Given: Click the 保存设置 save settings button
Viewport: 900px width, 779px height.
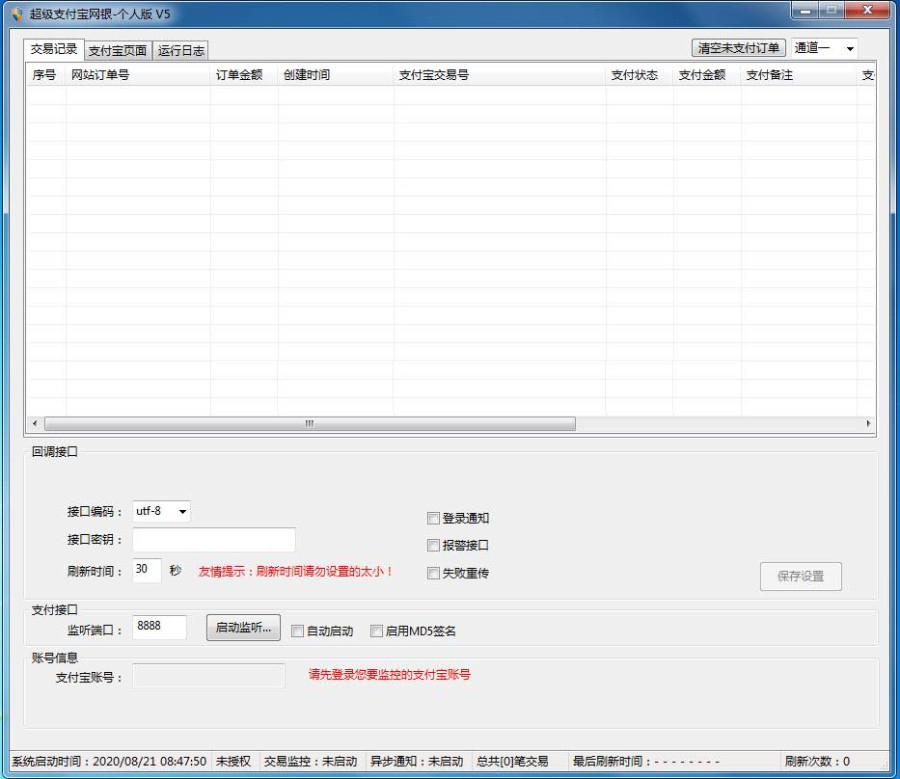Looking at the screenshot, I should (x=801, y=576).
